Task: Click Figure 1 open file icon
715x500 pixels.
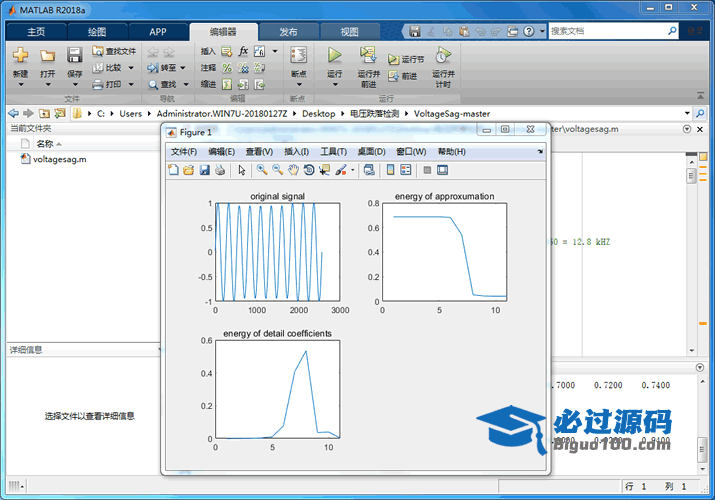Action: coord(188,170)
